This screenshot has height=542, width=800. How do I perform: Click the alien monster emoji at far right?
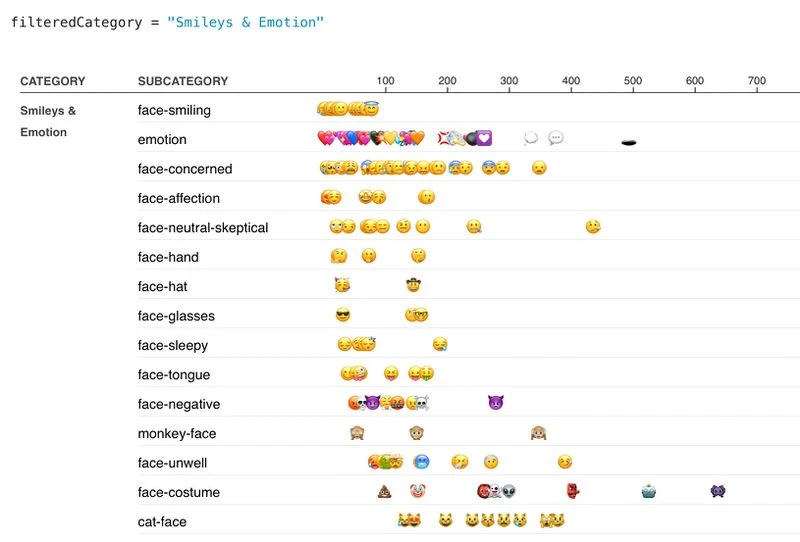coord(718,492)
